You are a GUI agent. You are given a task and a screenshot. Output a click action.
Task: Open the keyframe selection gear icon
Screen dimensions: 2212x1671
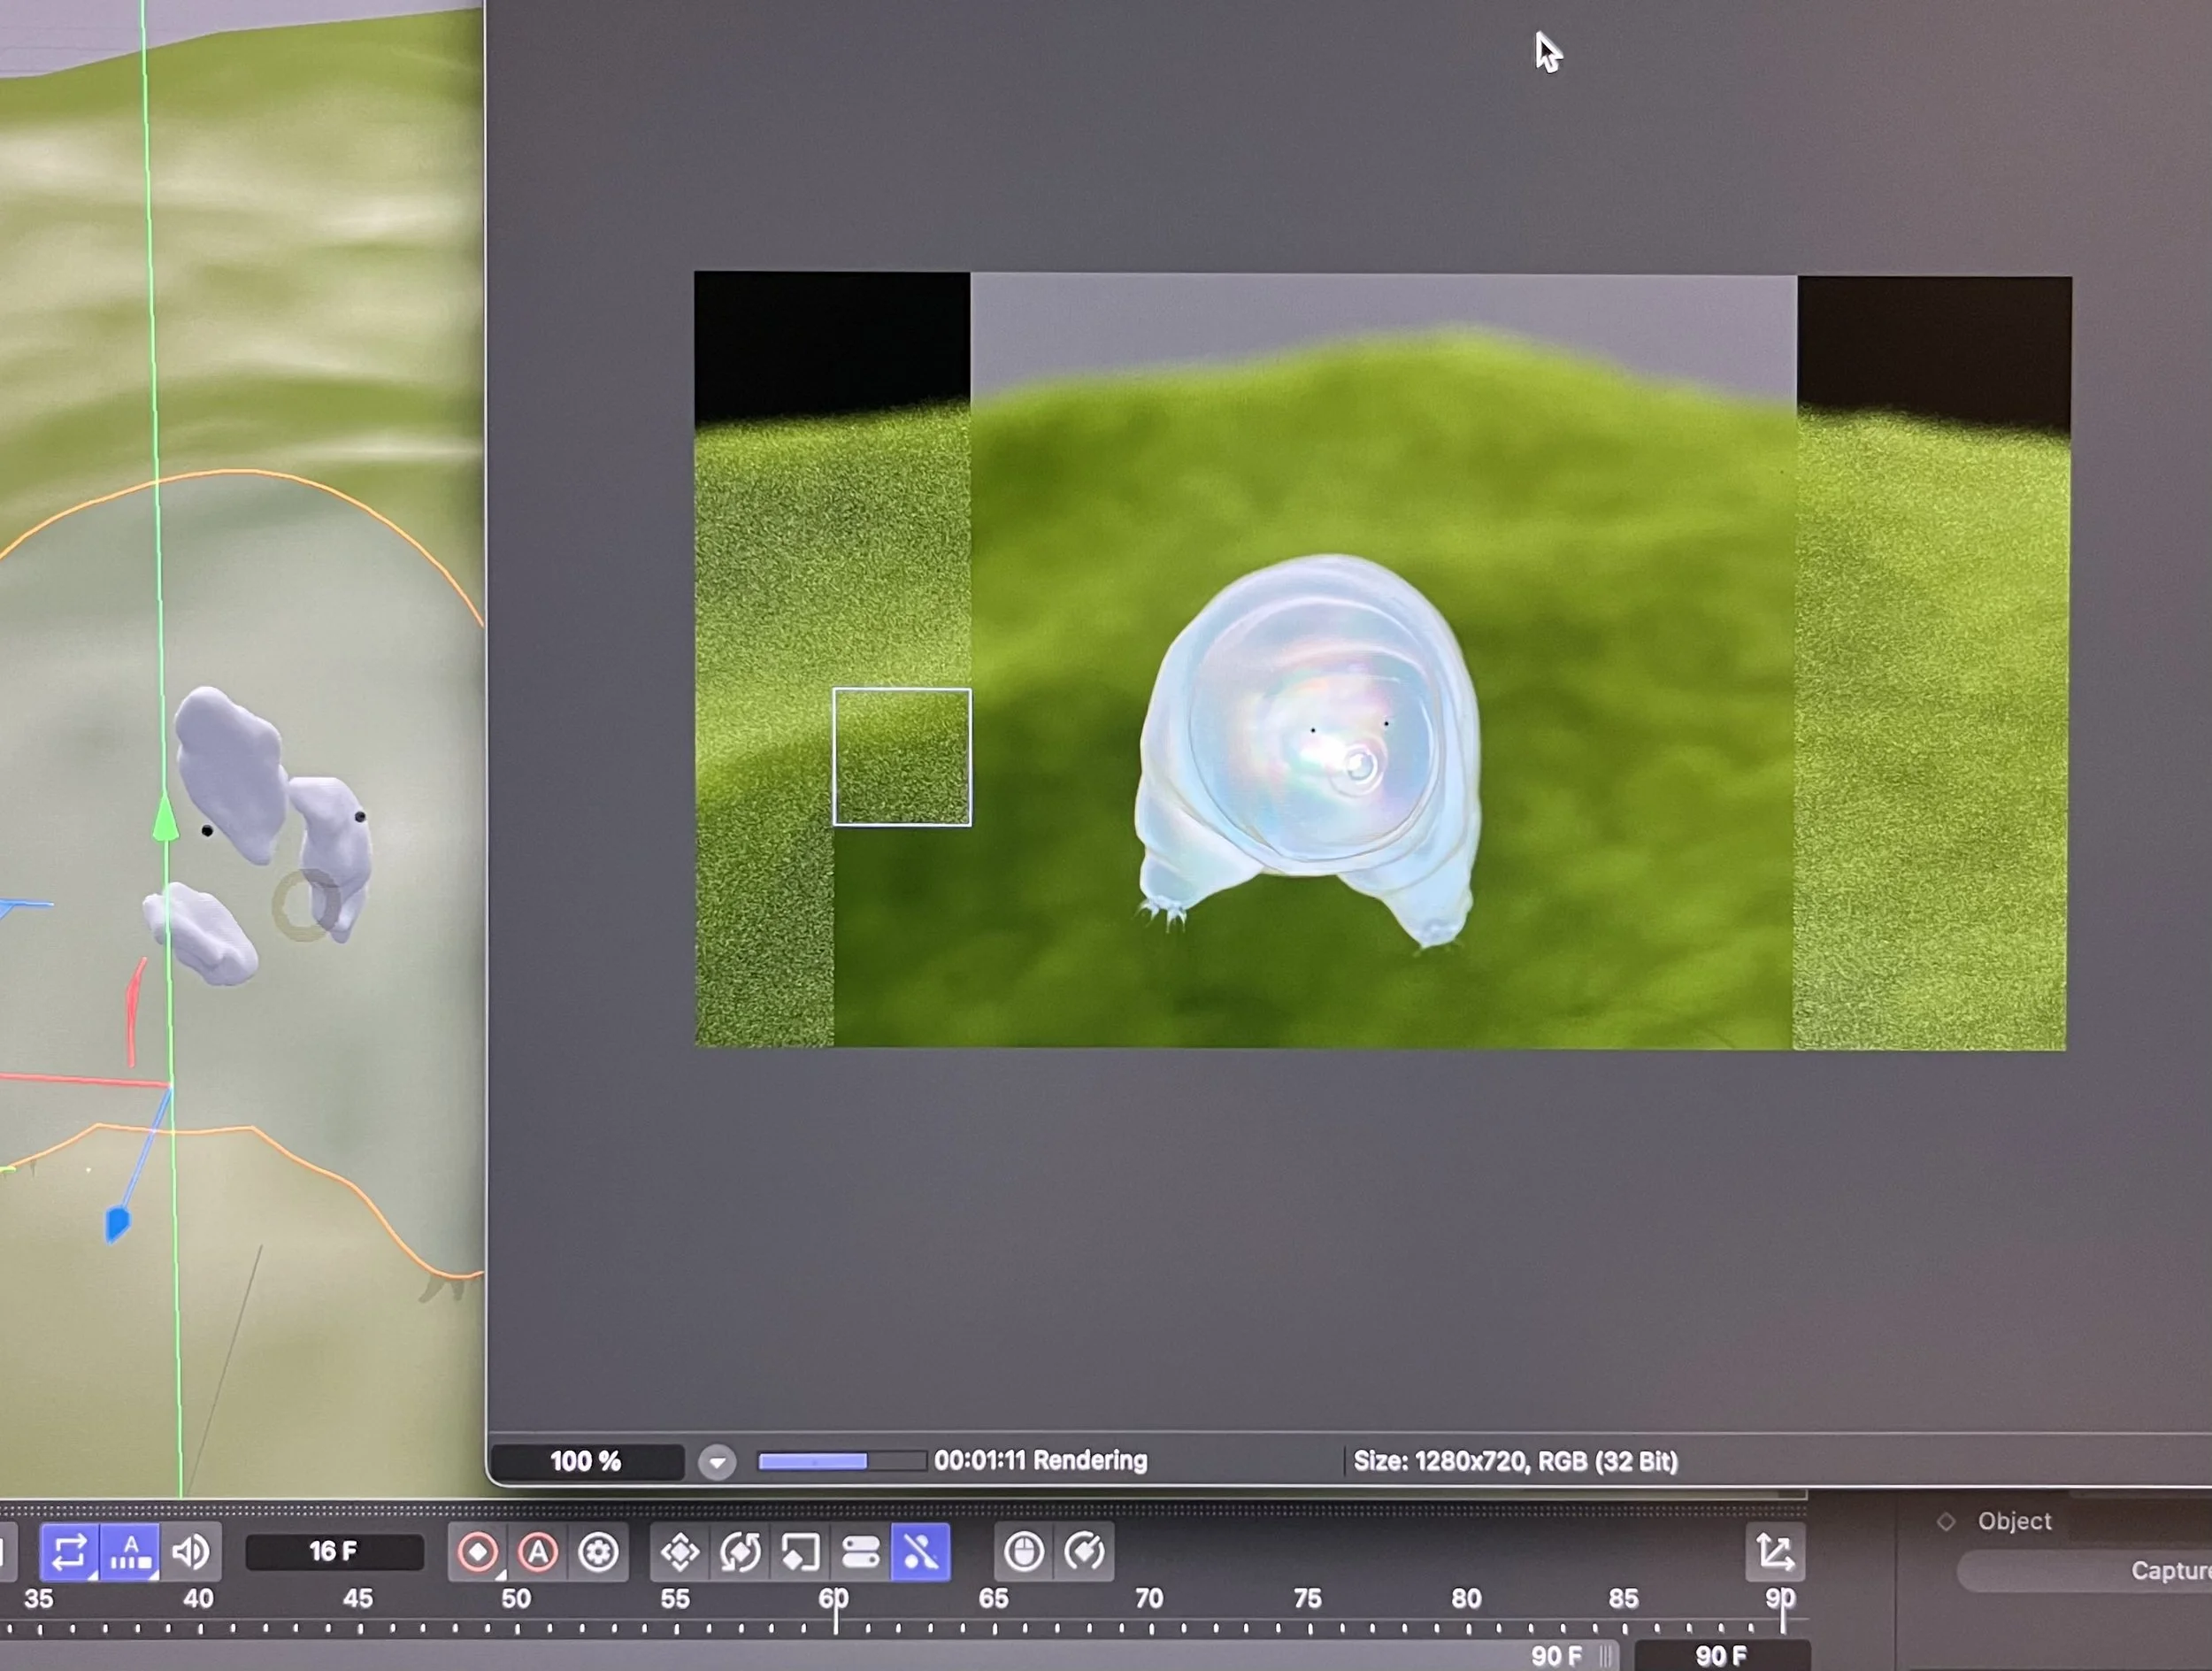[599, 1552]
